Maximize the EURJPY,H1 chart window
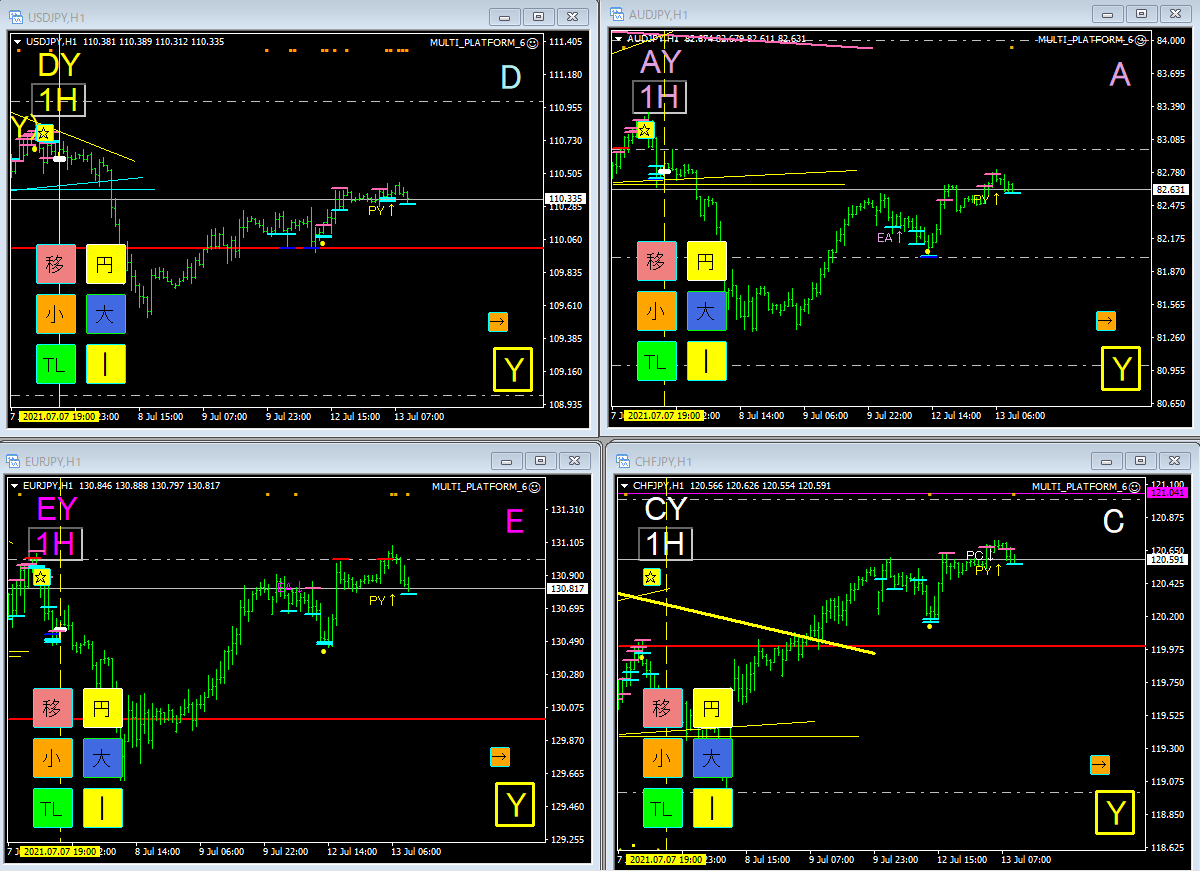The image size is (1200, 871). point(540,461)
